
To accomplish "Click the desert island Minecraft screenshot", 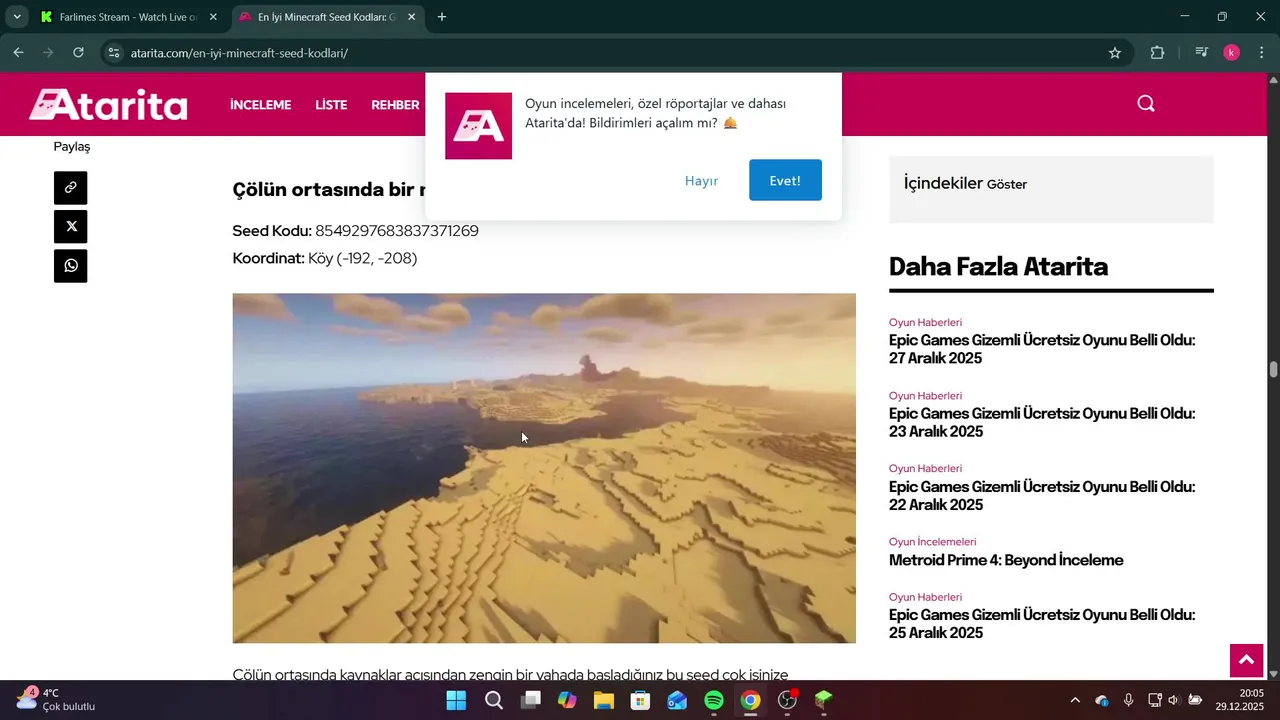I will click(544, 468).
